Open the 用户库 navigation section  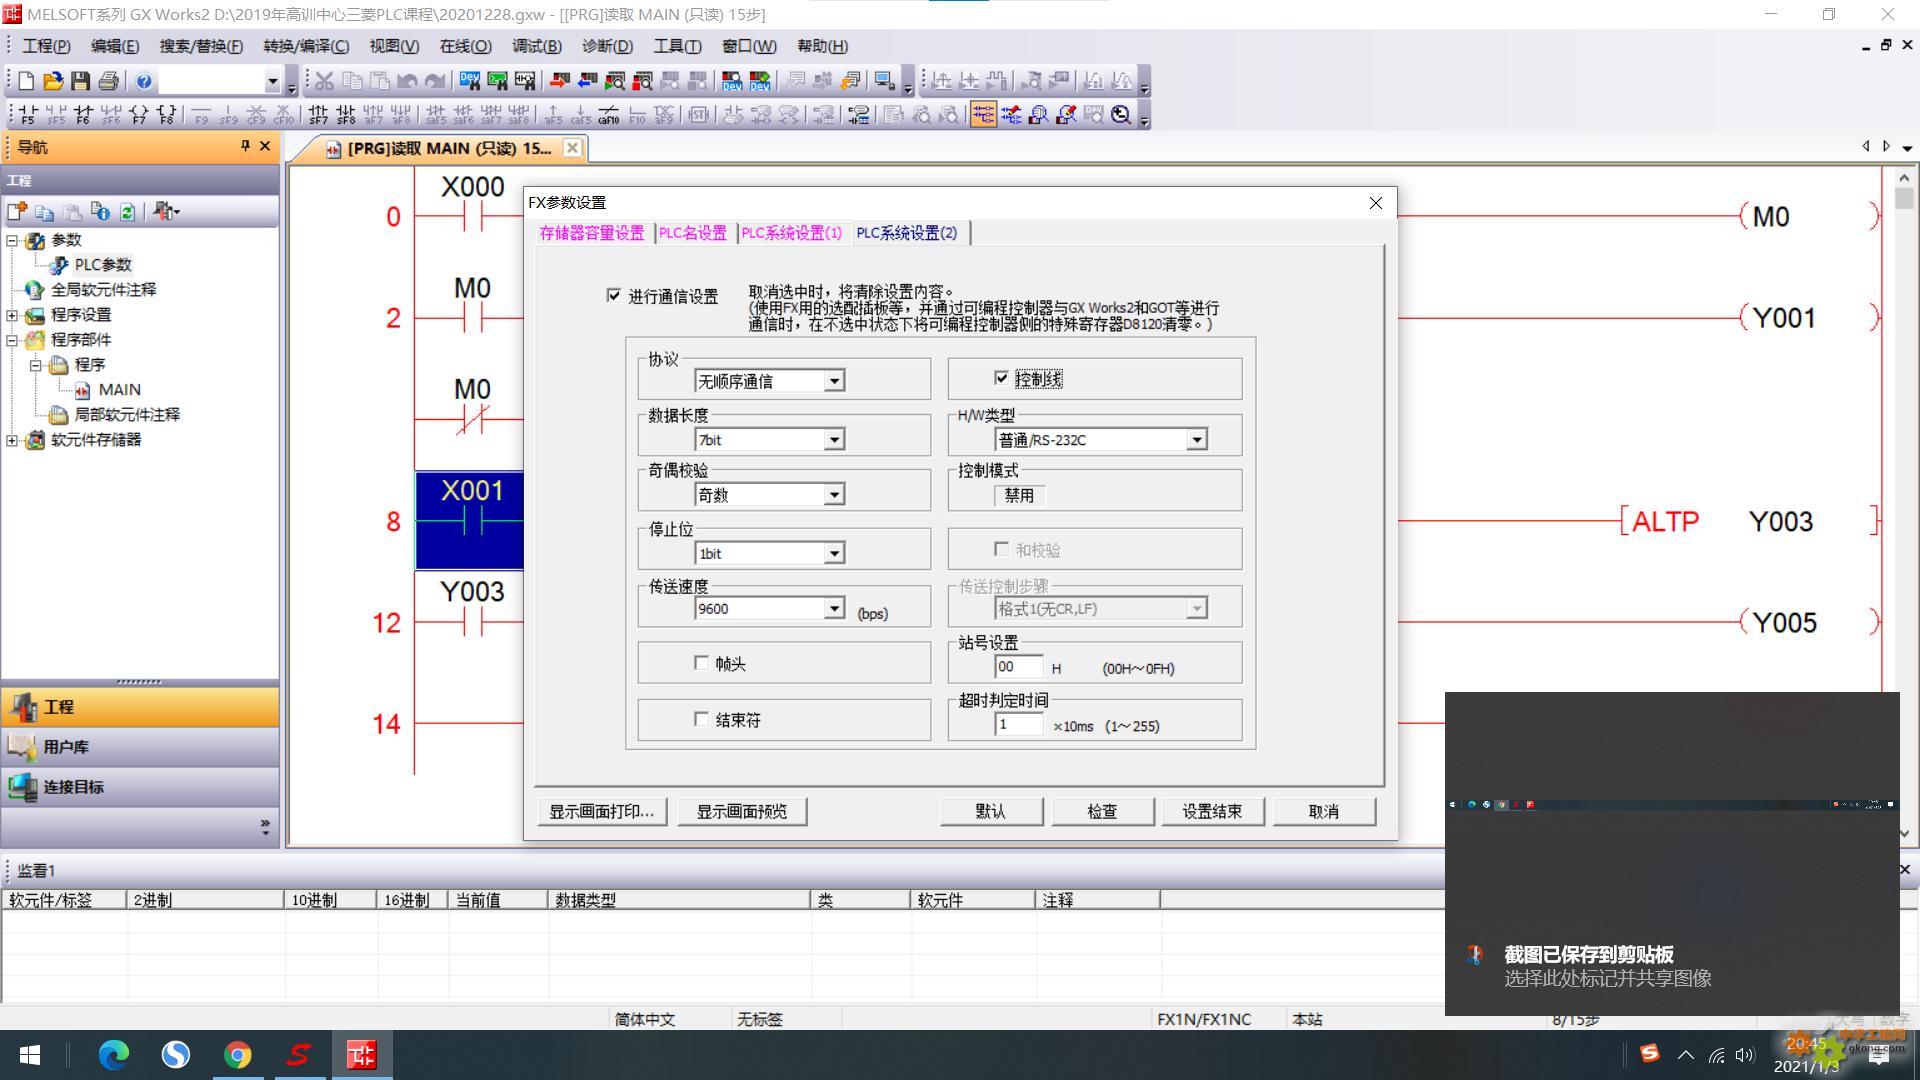click(x=140, y=747)
